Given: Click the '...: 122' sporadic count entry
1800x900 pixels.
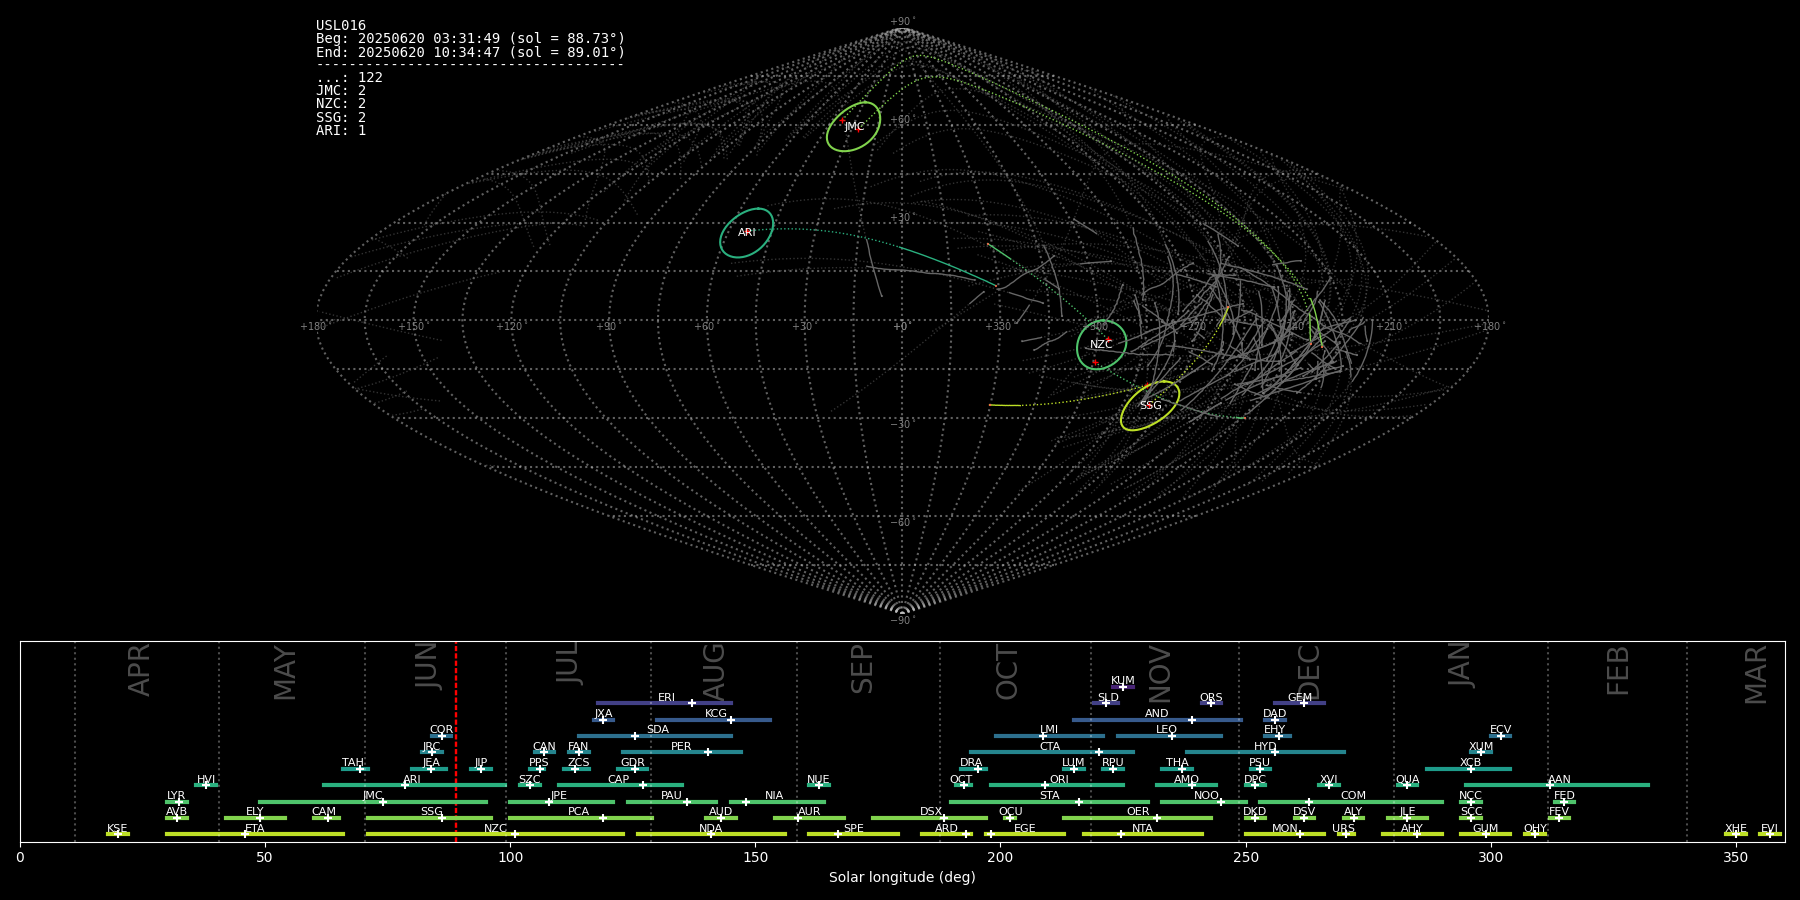Looking at the screenshot, I should 349,78.
